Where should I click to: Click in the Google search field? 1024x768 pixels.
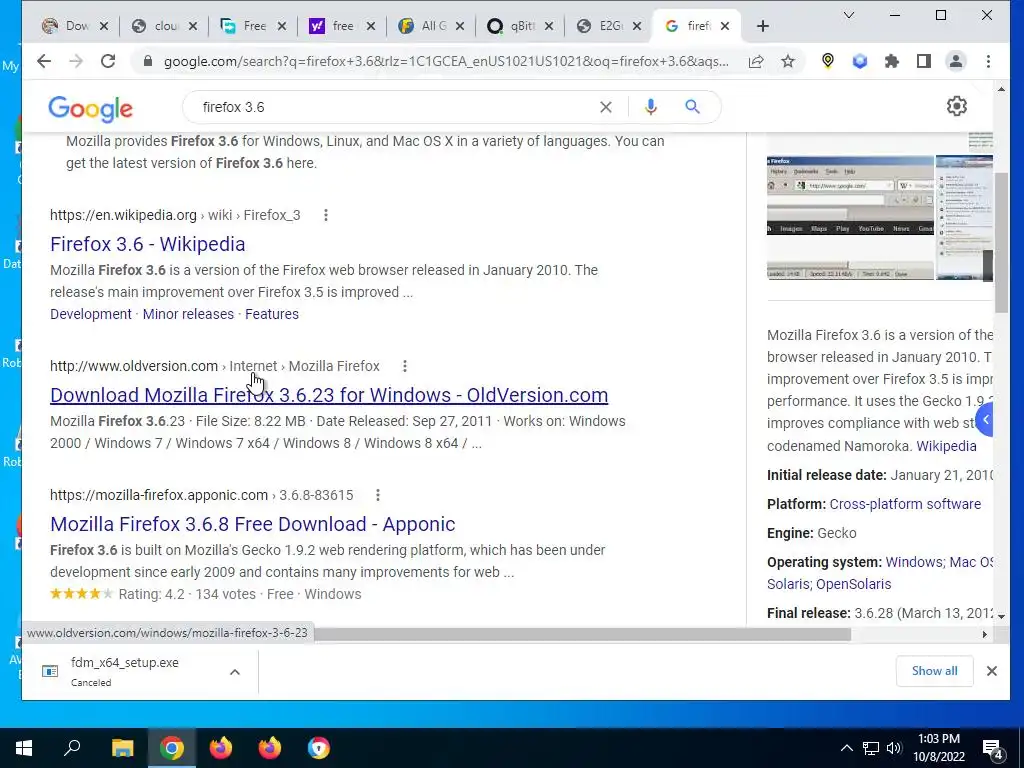point(392,107)
